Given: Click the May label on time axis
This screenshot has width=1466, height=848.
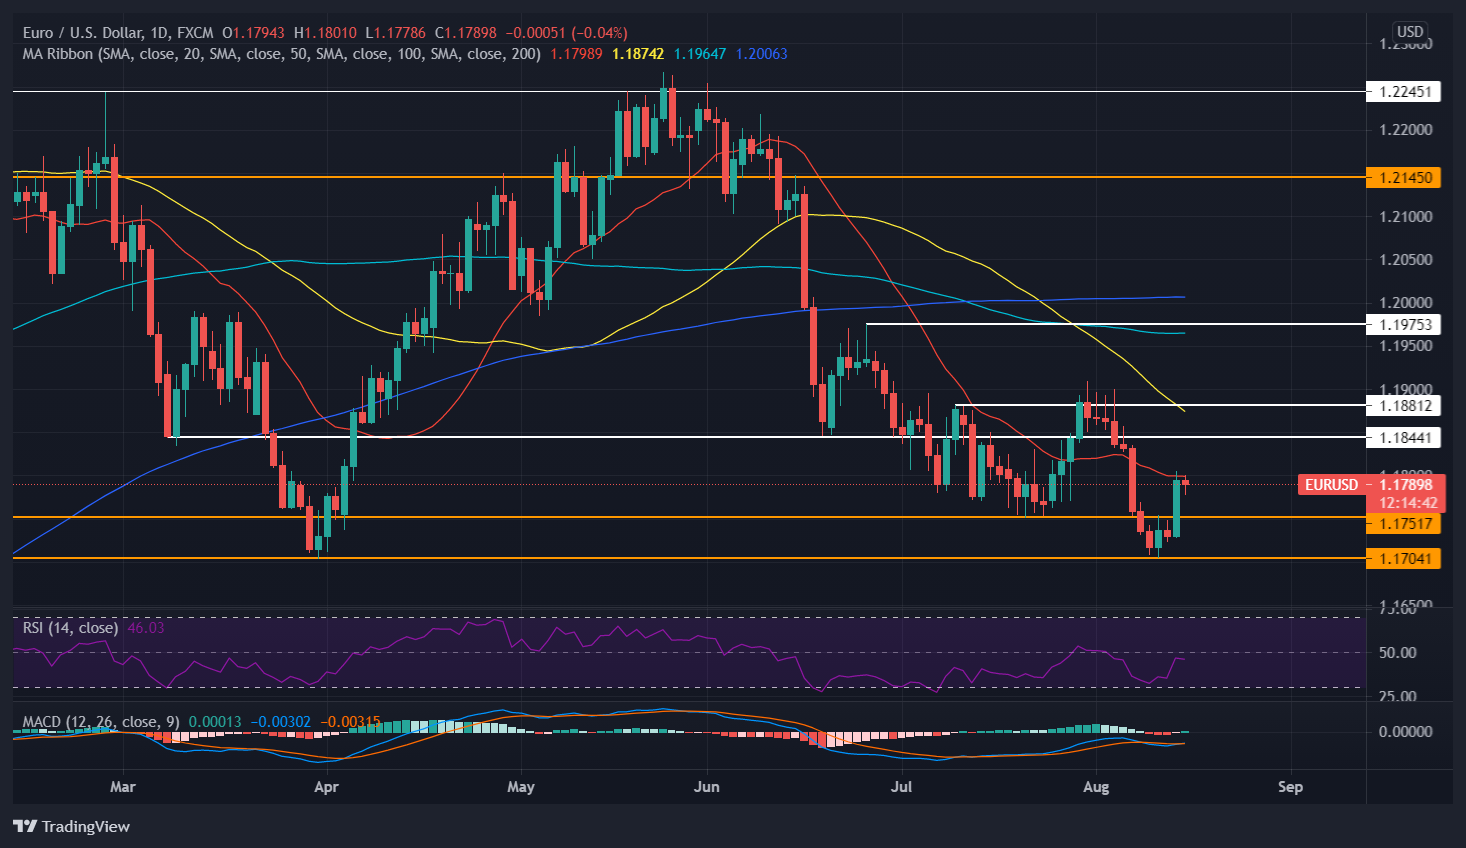Looking at the screenshot, I should point(521,787).
